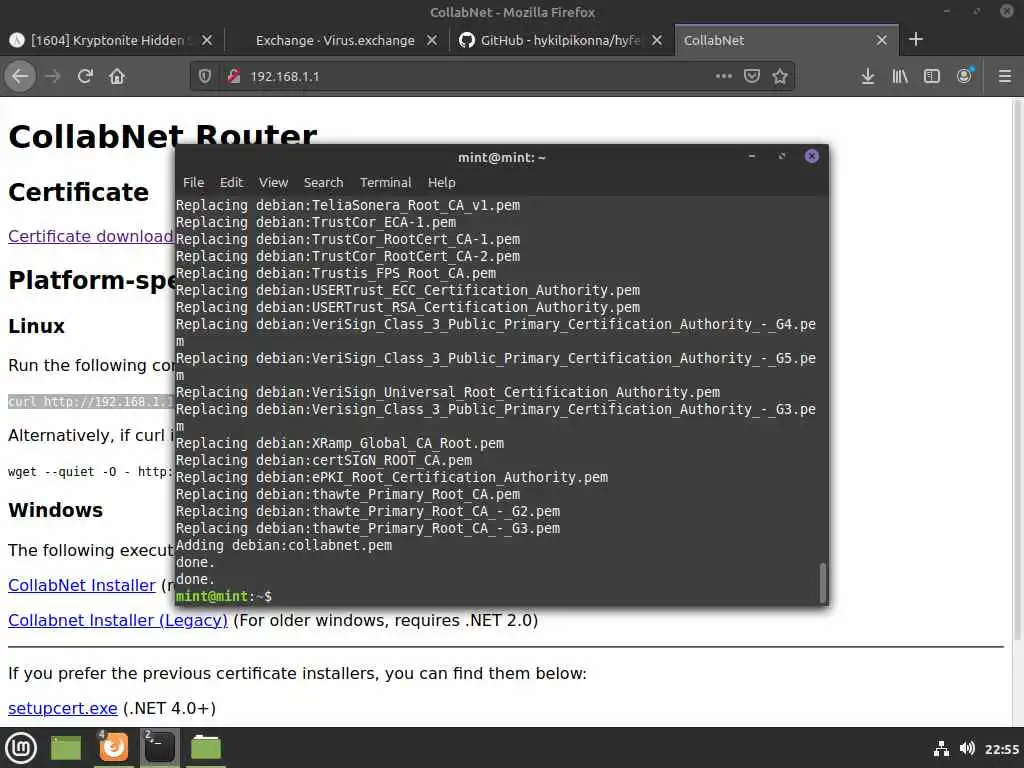
Task: Download setupcert.exe link
Action: pyautogui.click(x=63, y=708)
